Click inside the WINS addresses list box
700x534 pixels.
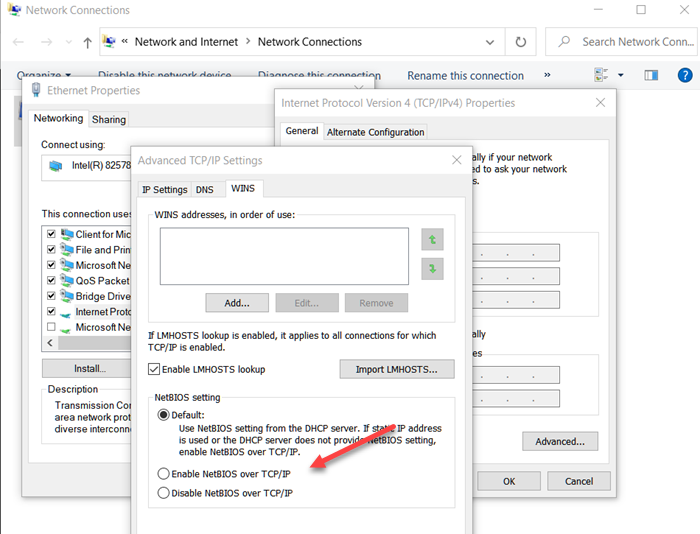tap(284, 256)
